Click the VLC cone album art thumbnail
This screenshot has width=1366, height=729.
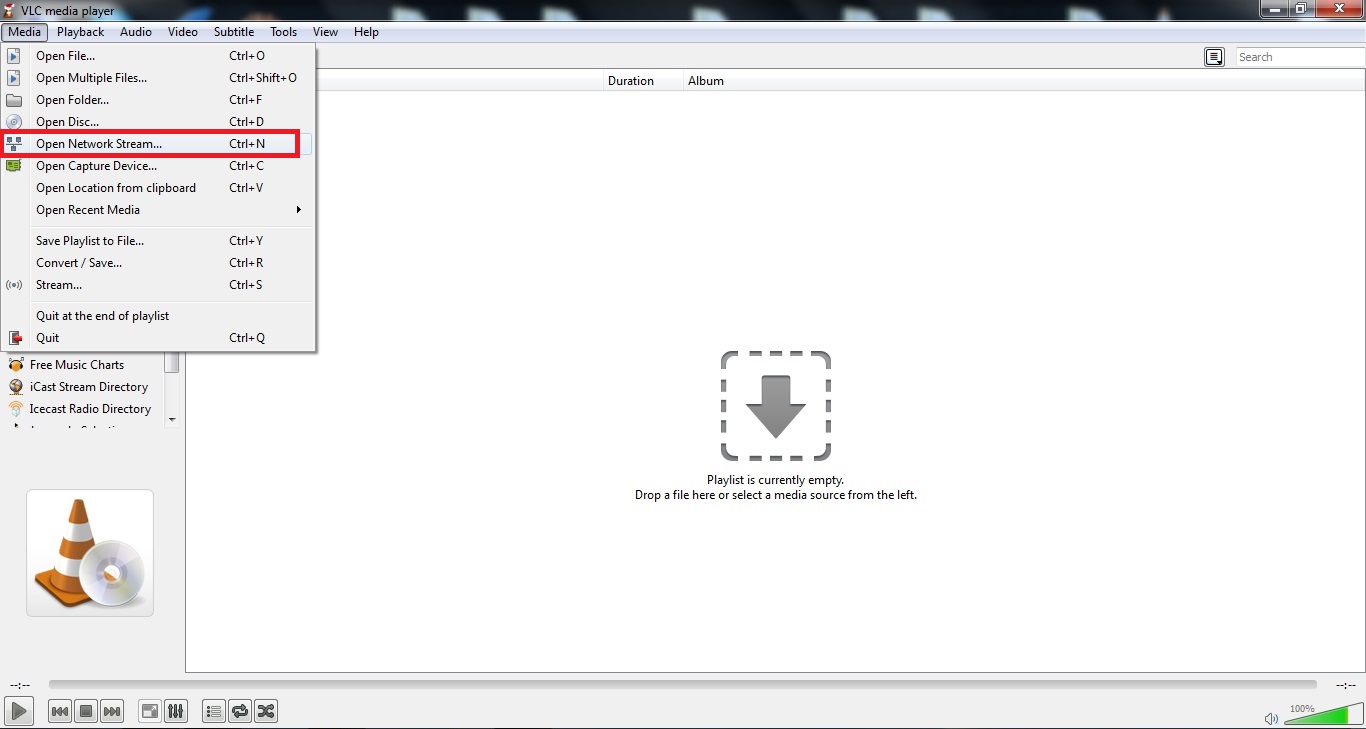(90, 553)
